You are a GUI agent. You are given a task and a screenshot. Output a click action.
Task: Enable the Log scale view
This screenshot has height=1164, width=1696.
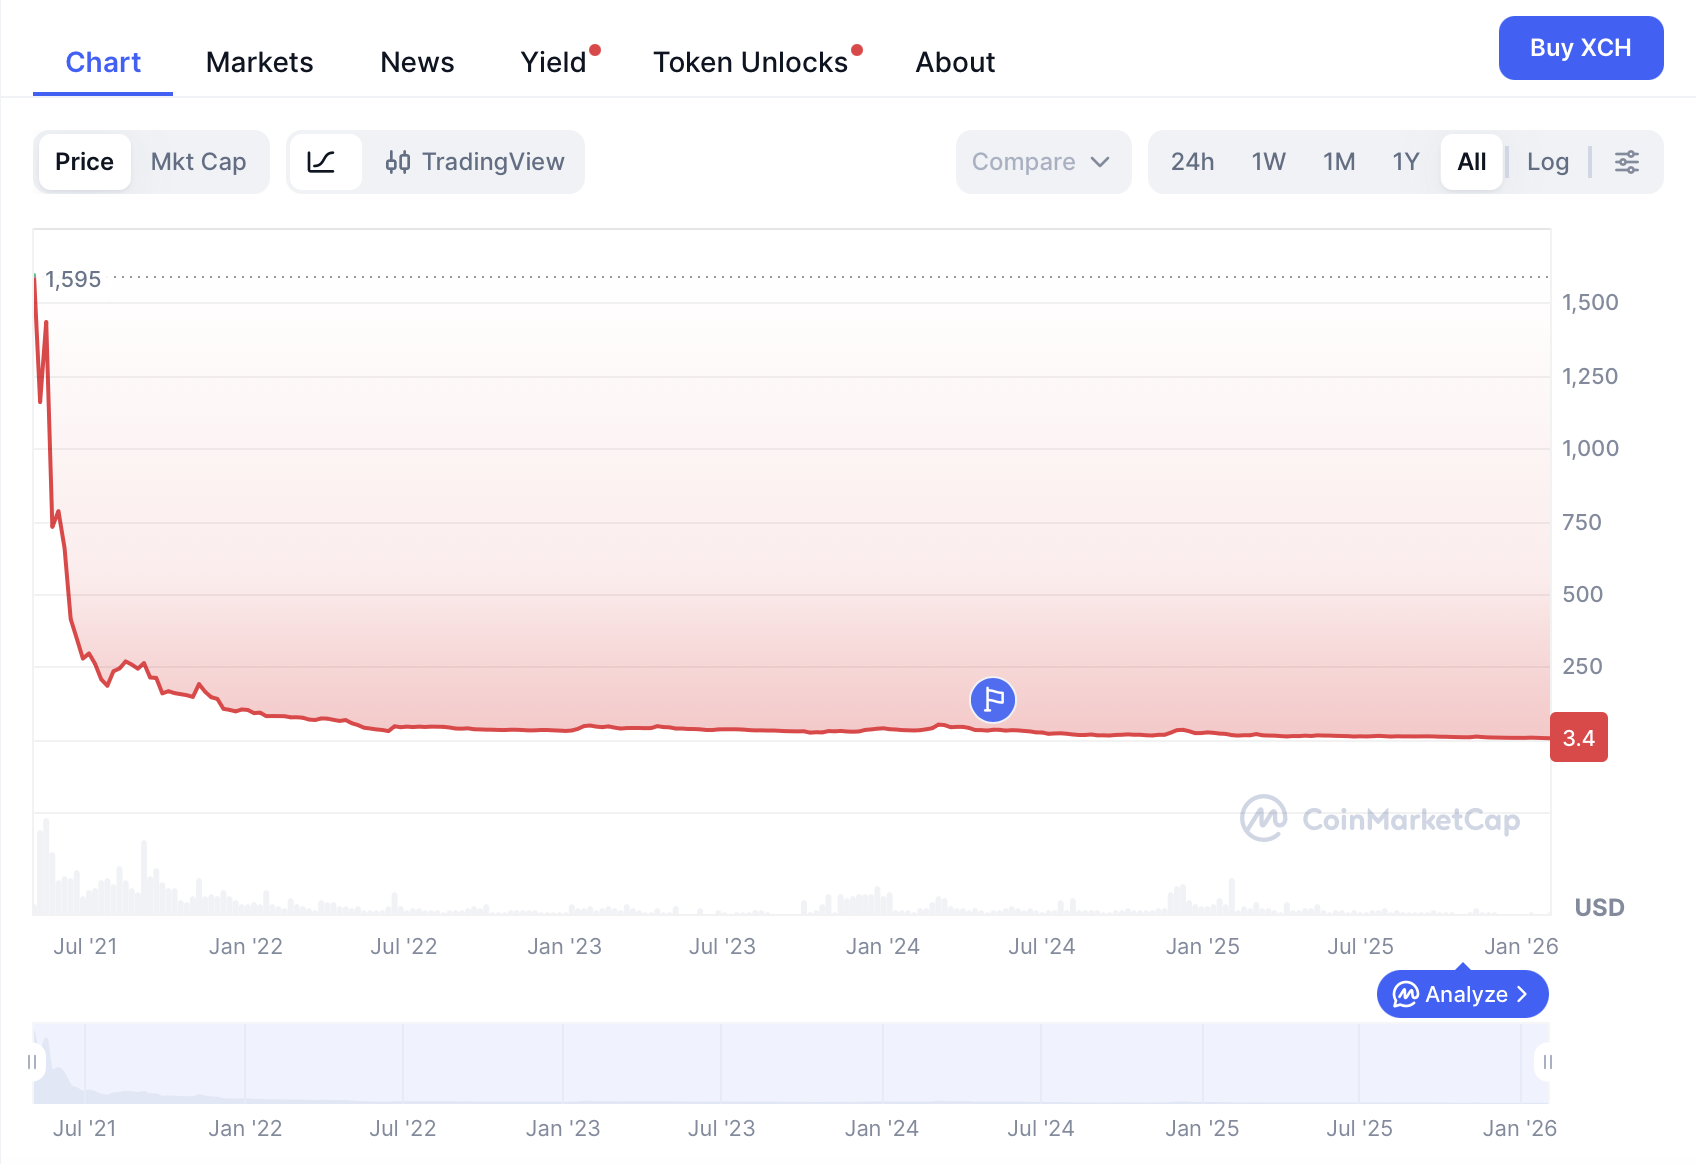click(1547, 161)
